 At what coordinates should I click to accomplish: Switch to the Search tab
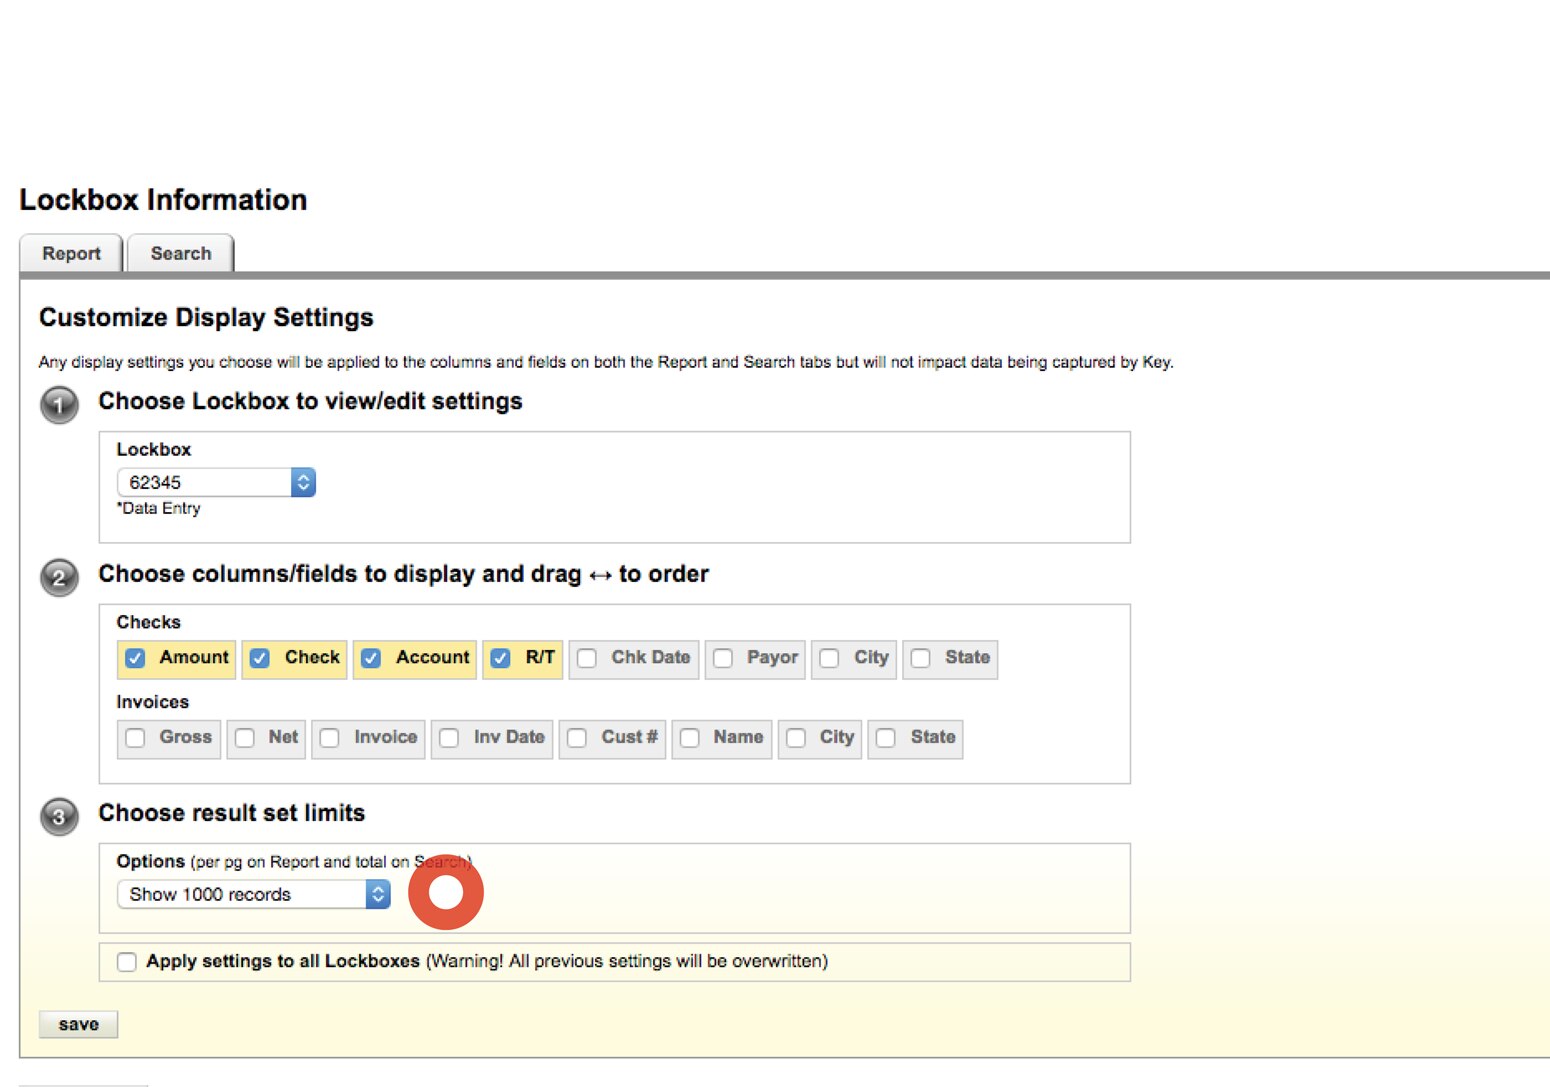180,253
